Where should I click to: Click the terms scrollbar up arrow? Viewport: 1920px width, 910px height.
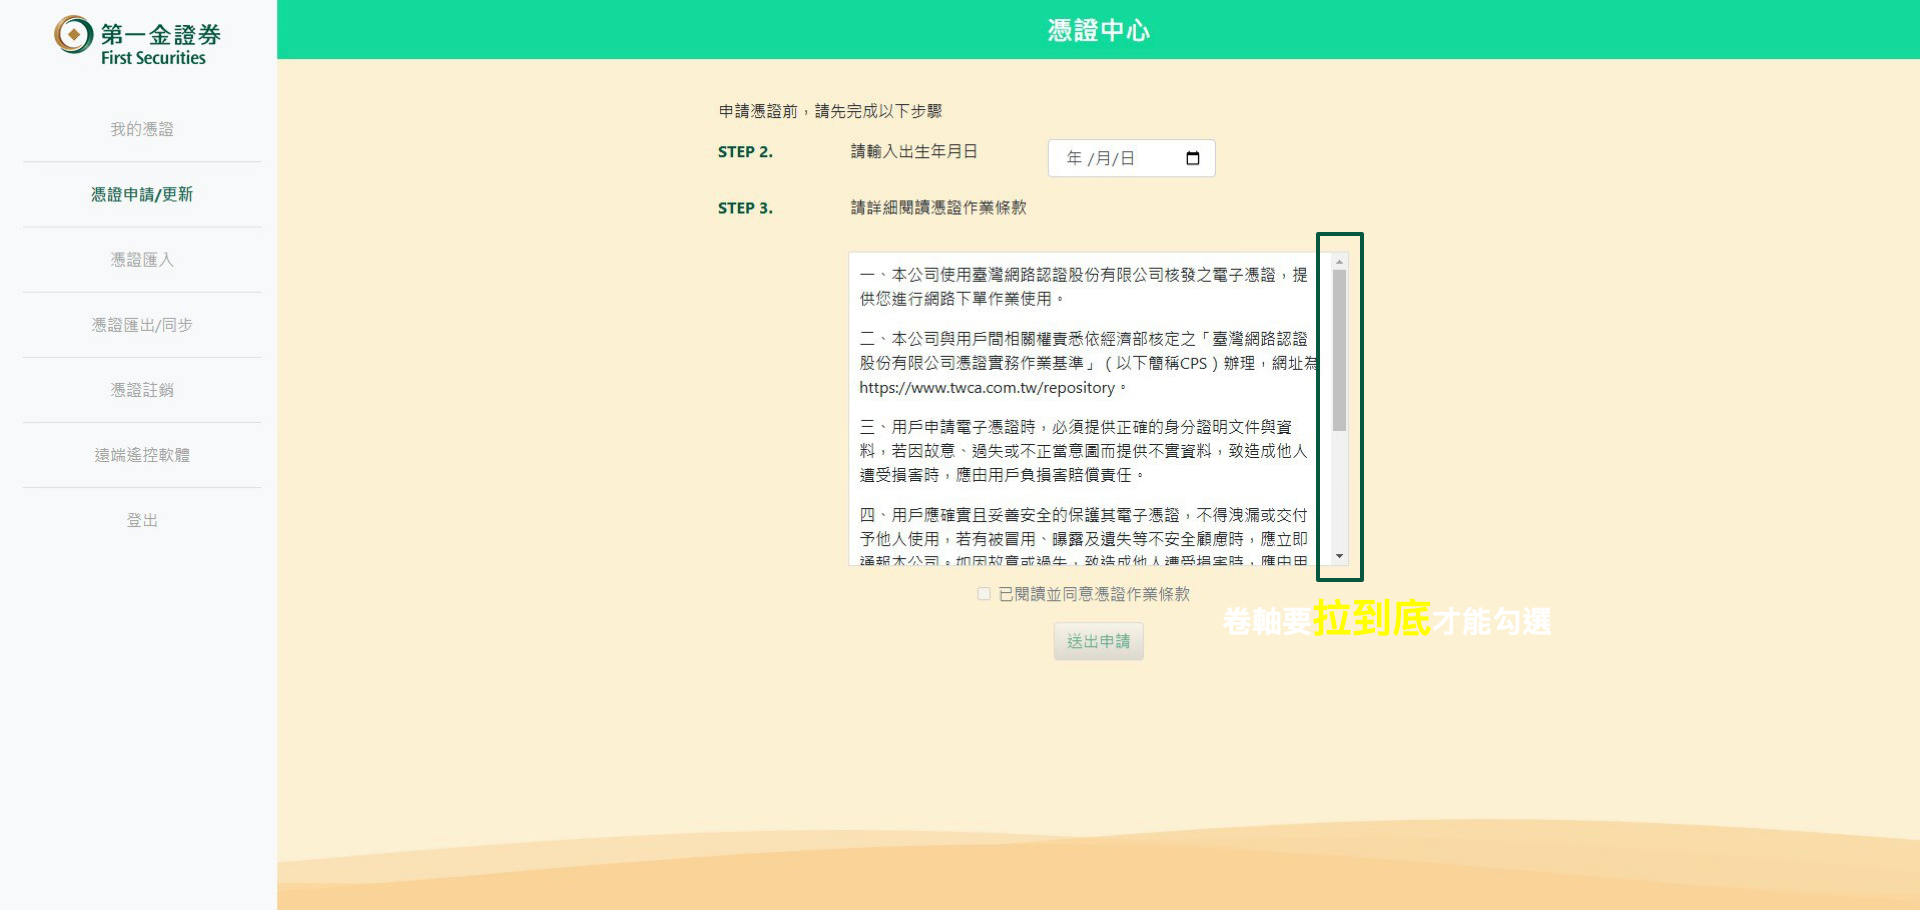tap(1339, 262)
